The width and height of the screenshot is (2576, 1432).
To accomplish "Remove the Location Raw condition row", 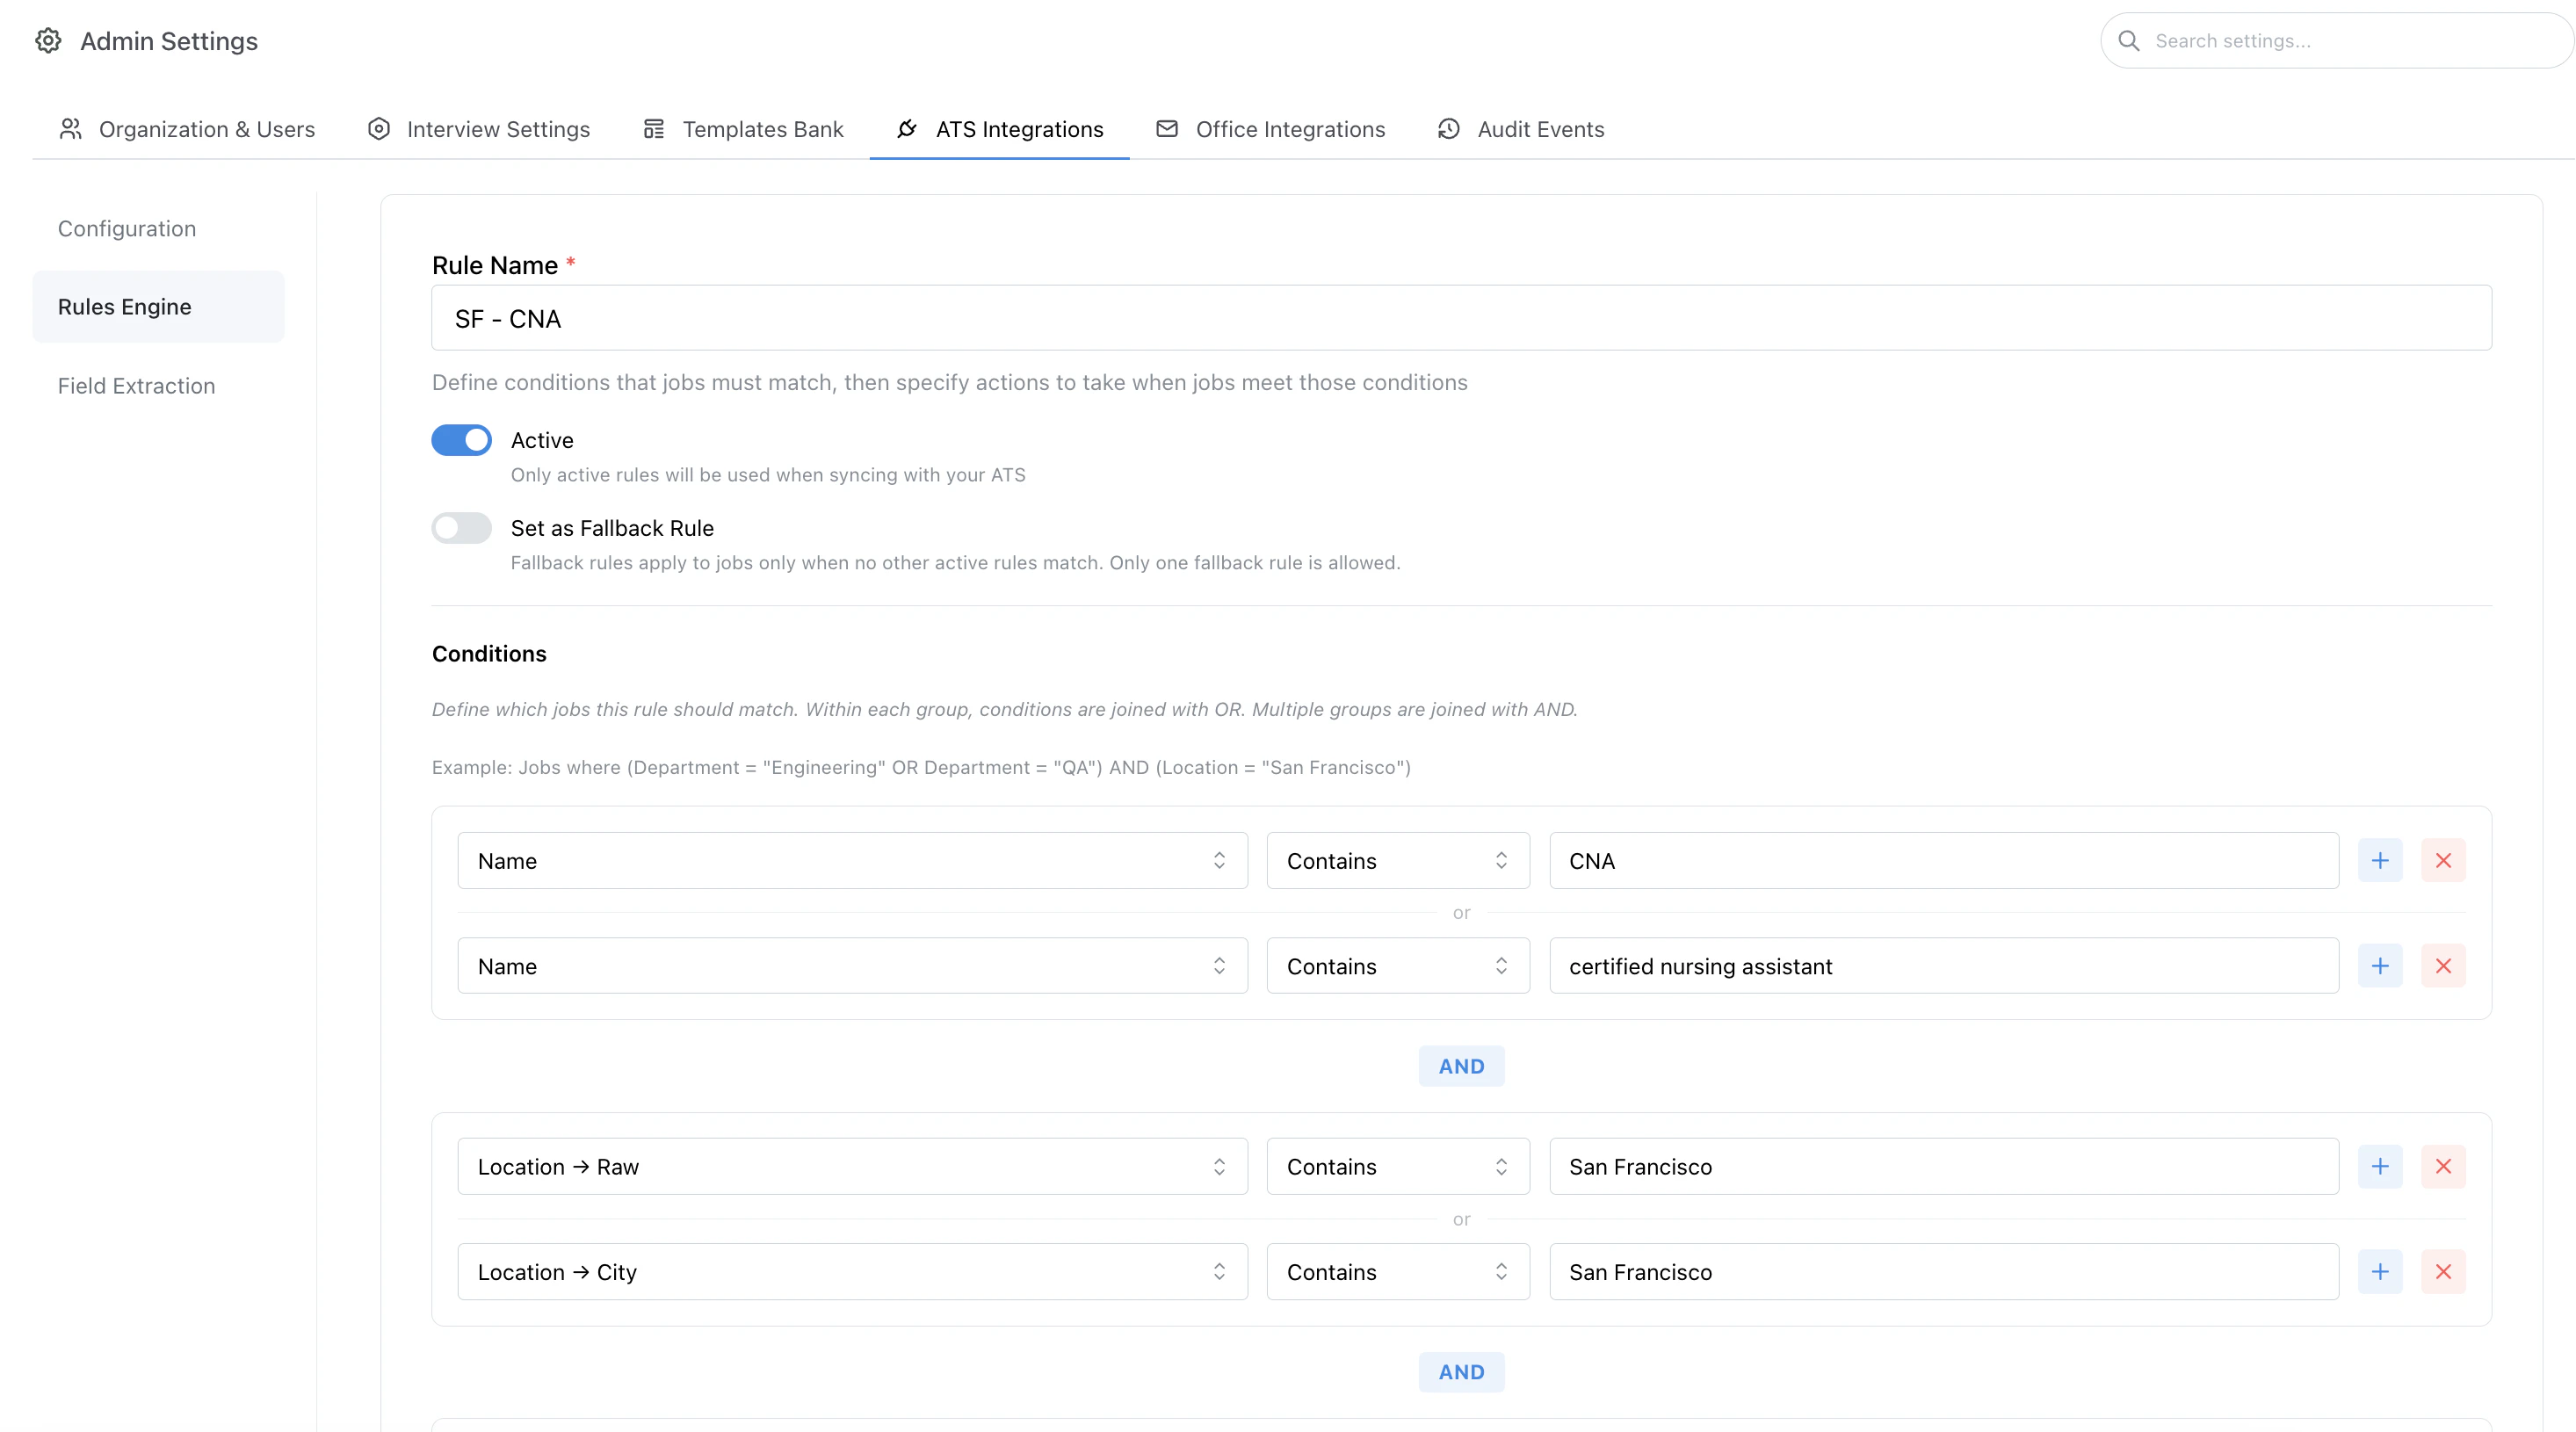I will [2443, 1167].
